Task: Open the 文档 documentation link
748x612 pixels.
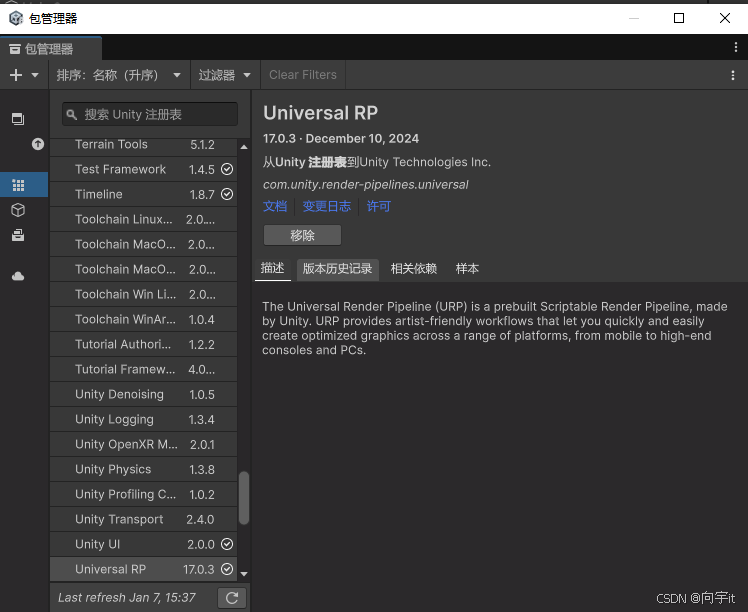Action: [275, 207]
